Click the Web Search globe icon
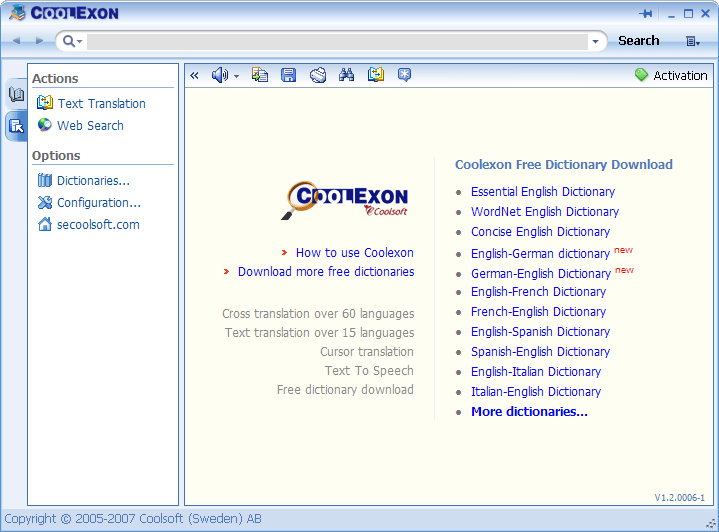The image size is (719, 532). tap(45, 125)
